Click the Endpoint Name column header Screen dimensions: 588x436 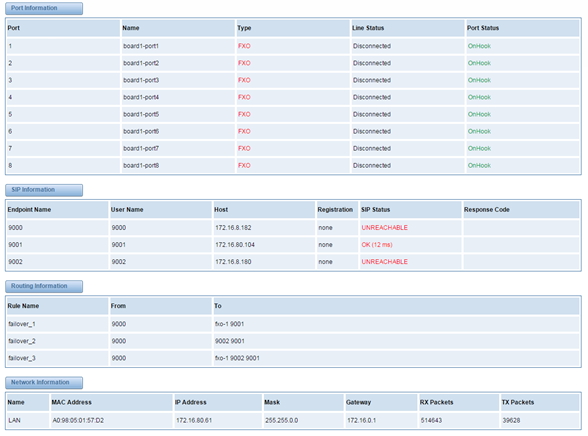tap(29, 210)
